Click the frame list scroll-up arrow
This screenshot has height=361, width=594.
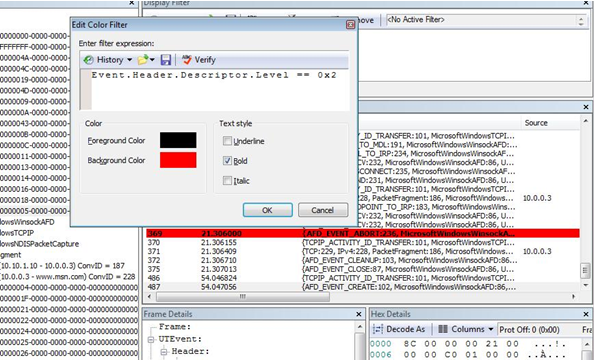click(x=586, y=121)
